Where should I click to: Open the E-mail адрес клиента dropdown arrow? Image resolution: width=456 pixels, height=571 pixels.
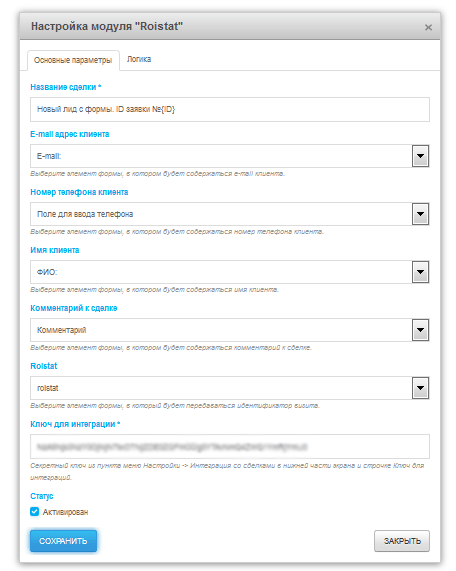click(420, 156)
